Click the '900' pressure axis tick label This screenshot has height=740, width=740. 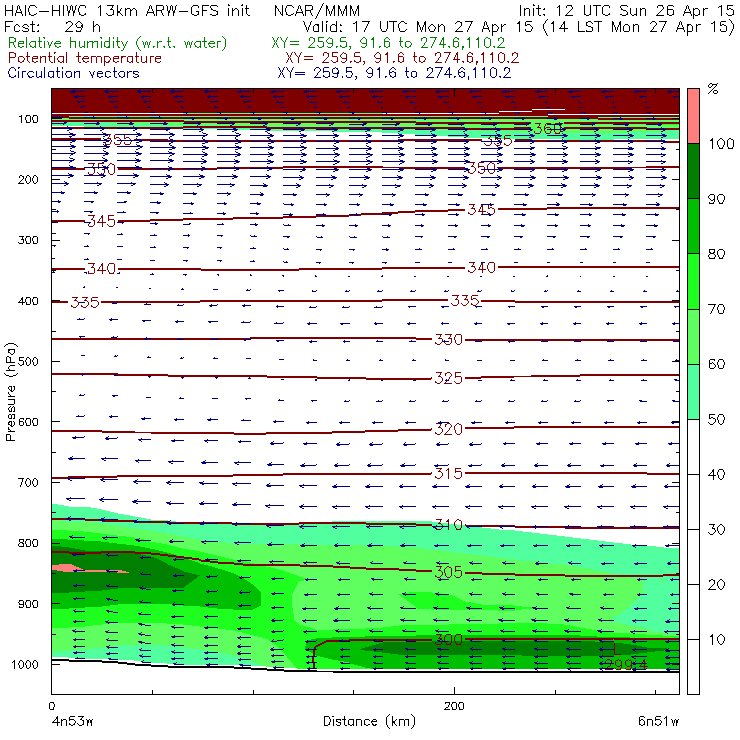28,604
